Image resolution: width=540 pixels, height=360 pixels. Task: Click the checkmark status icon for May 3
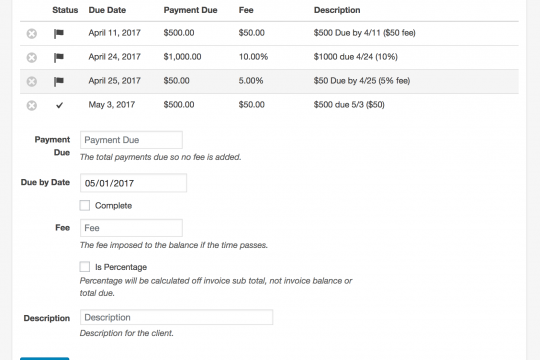pos(59,105)
